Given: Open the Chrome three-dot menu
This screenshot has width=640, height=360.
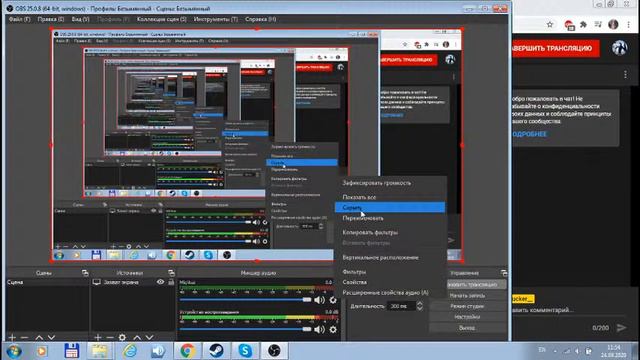Looking at the screenshot, I should [x=629, y=24].
